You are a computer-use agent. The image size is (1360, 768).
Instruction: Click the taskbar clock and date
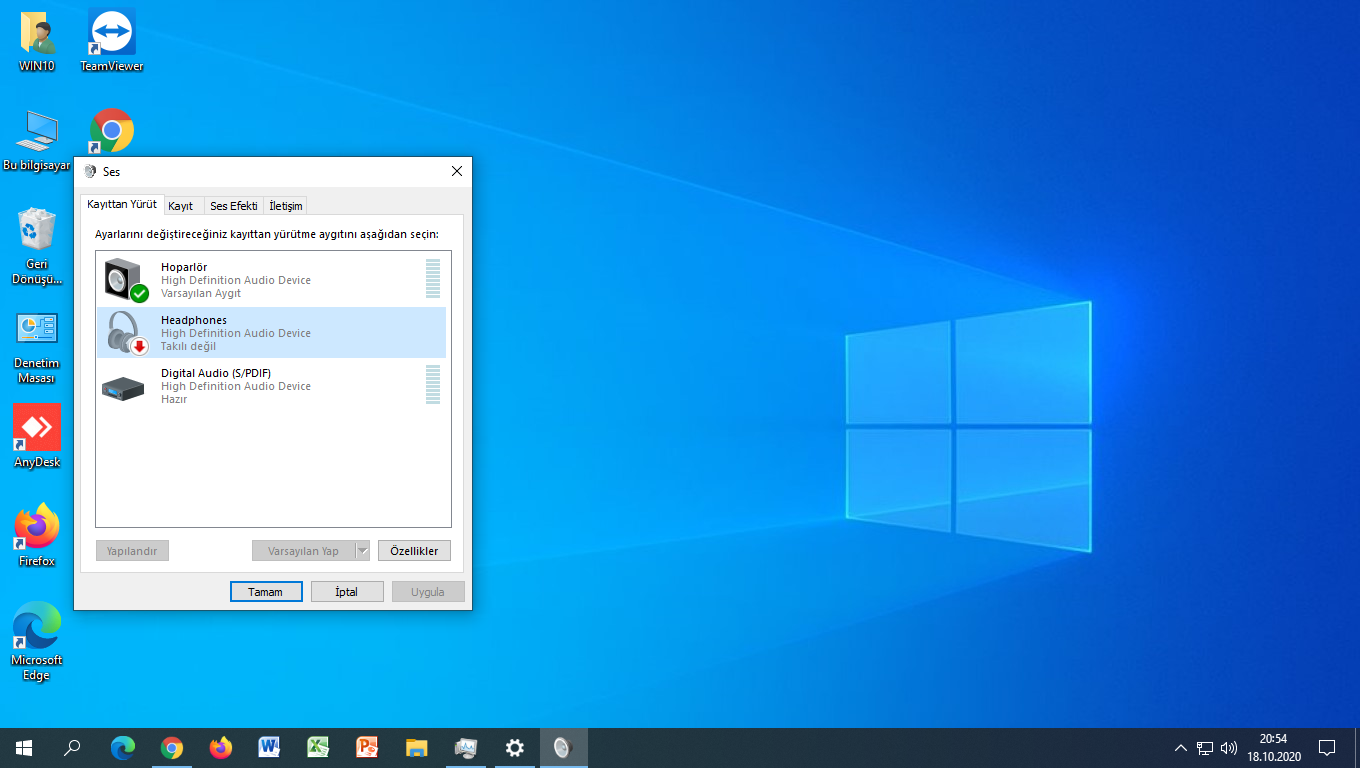(1273, 747)
